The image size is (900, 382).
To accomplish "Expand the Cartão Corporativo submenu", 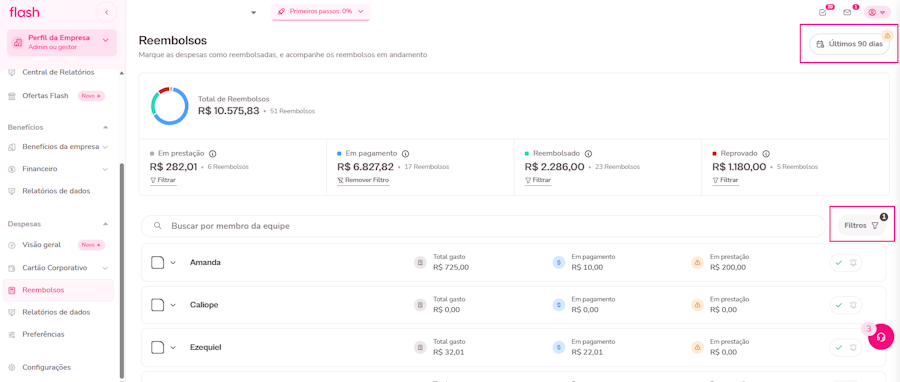I will click(105, 268).
